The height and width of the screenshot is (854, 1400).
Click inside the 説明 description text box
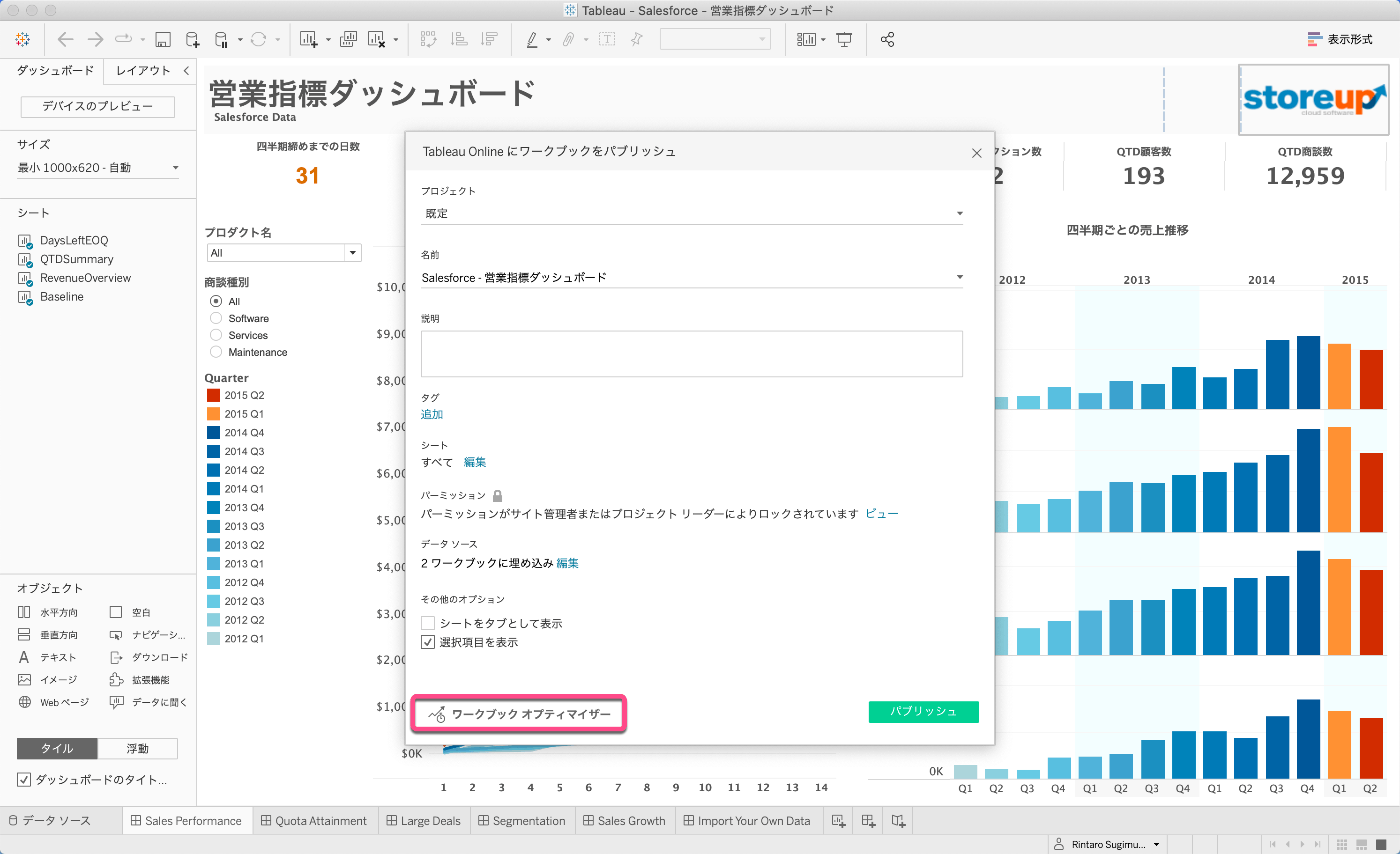pos(692,354)
